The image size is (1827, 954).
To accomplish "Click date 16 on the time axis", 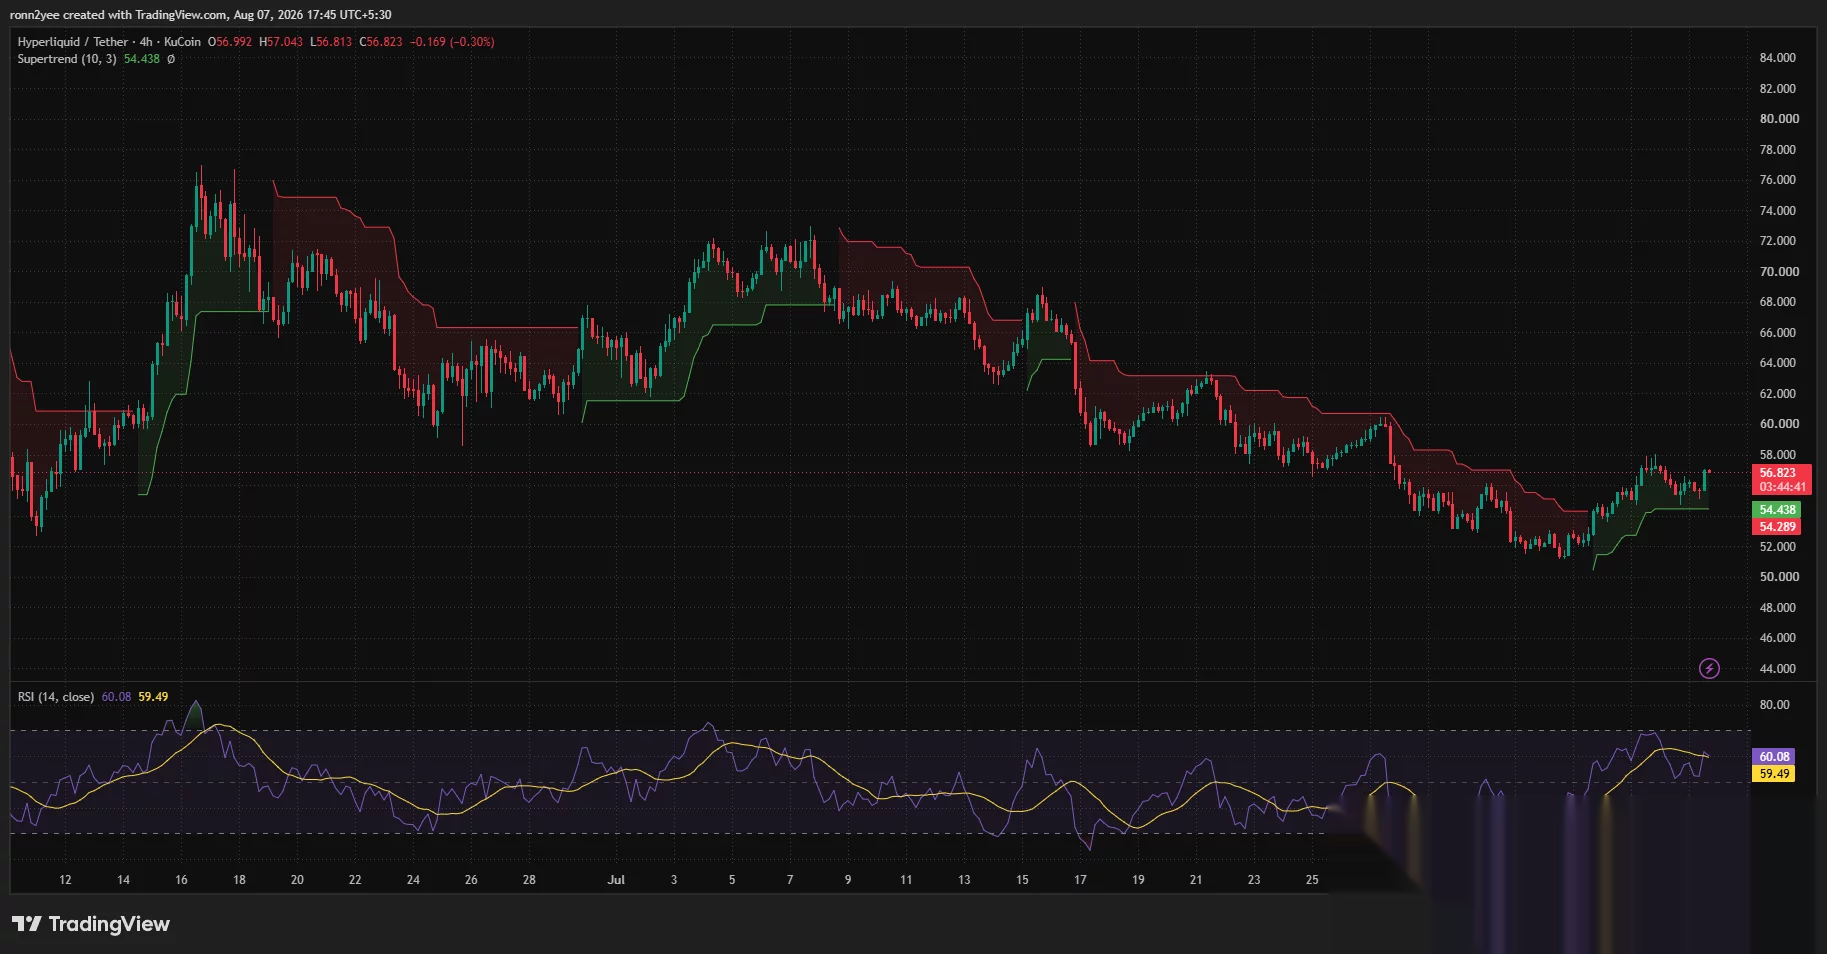I will pyautogui.click(x=181, y=880).
